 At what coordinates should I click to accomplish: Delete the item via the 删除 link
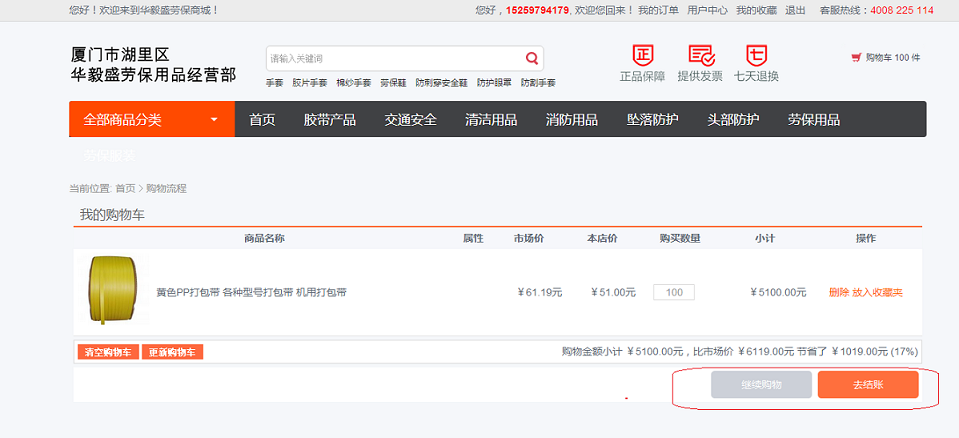tap(839, 292)
